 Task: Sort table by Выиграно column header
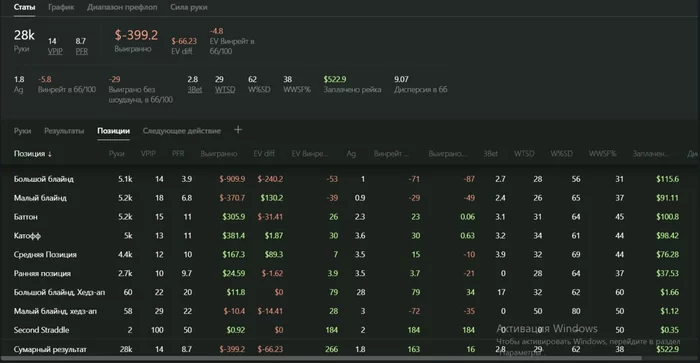coord(219,154)
